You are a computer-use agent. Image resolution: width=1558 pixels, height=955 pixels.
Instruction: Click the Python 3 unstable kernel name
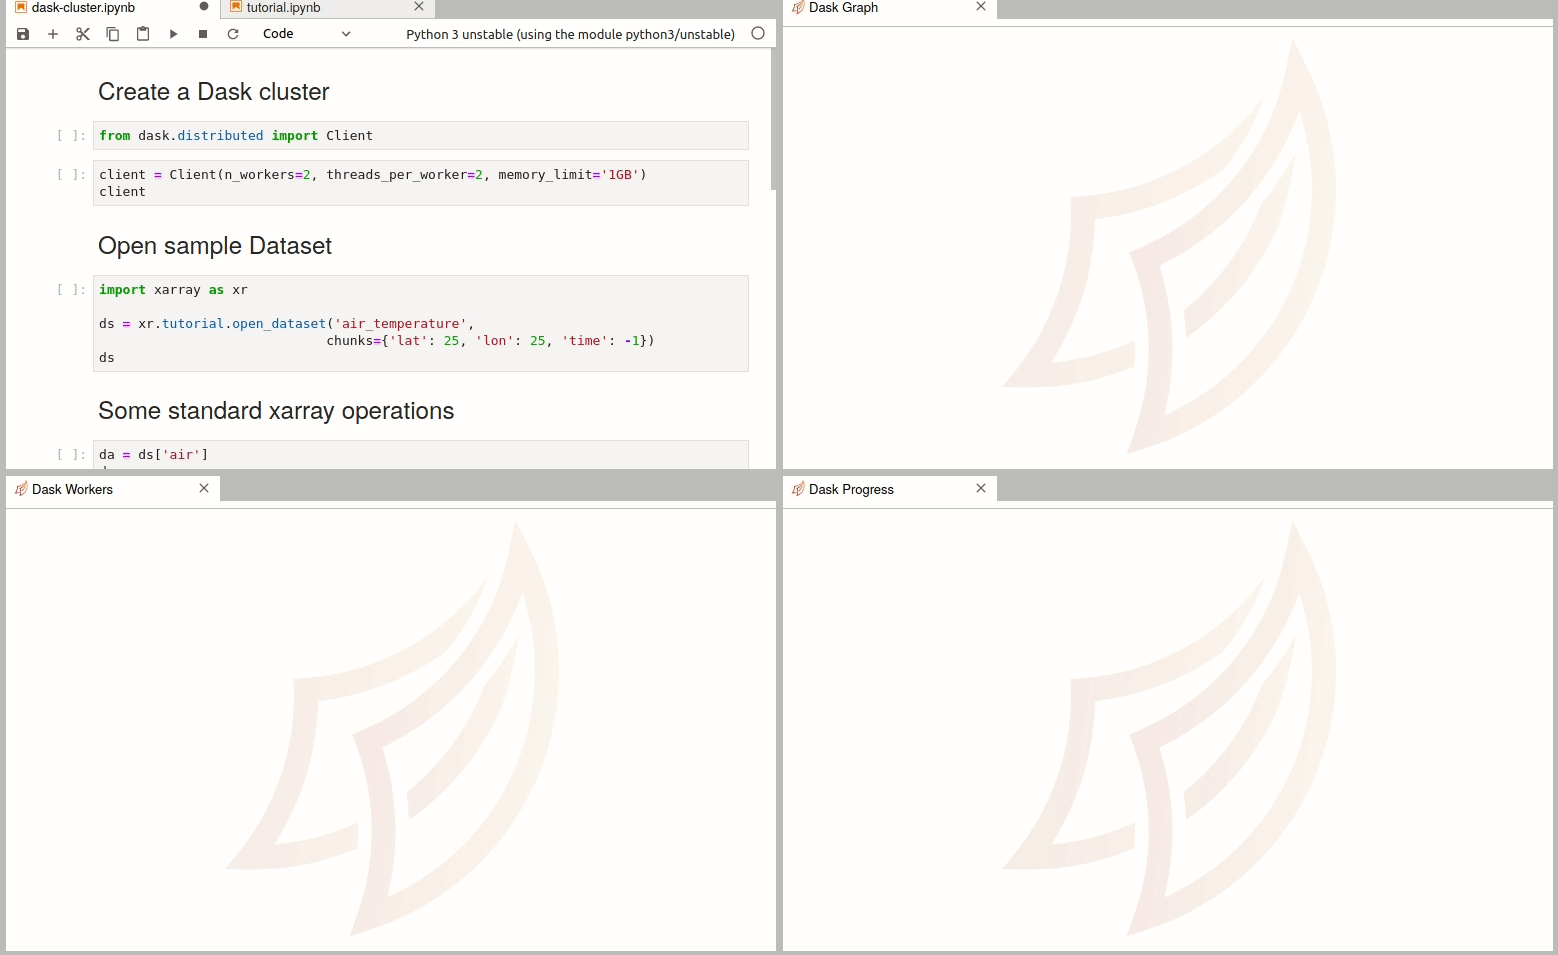coord(570,34)
